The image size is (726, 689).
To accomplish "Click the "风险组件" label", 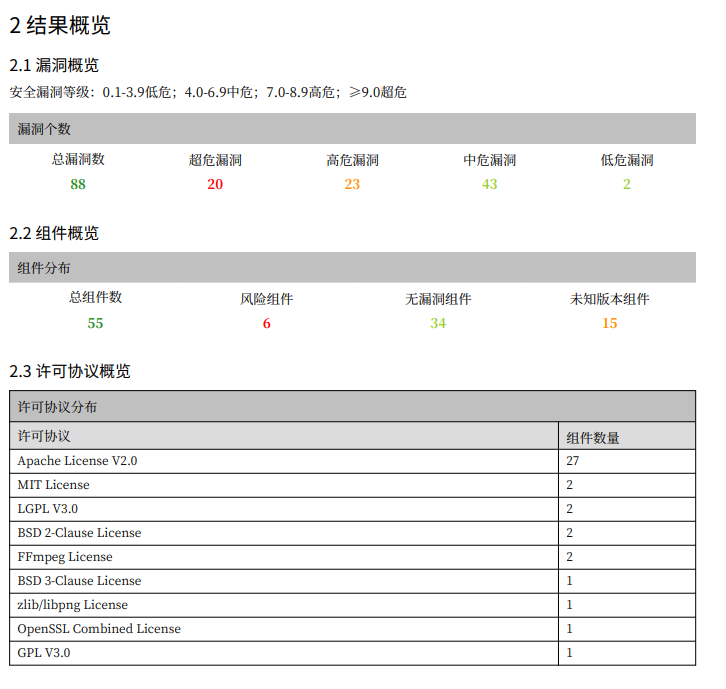I will (x=267, y=299).
